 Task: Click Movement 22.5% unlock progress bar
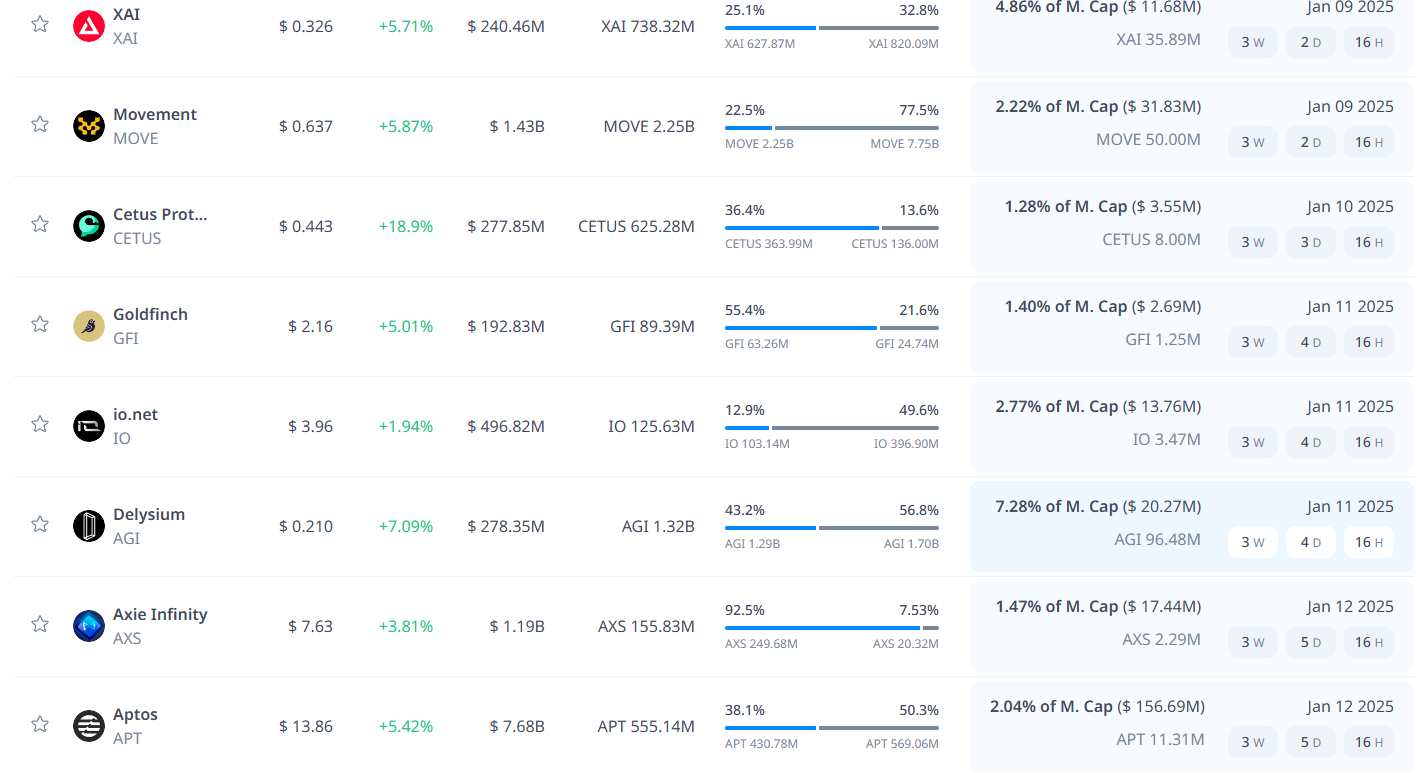(x=832, y=127)
